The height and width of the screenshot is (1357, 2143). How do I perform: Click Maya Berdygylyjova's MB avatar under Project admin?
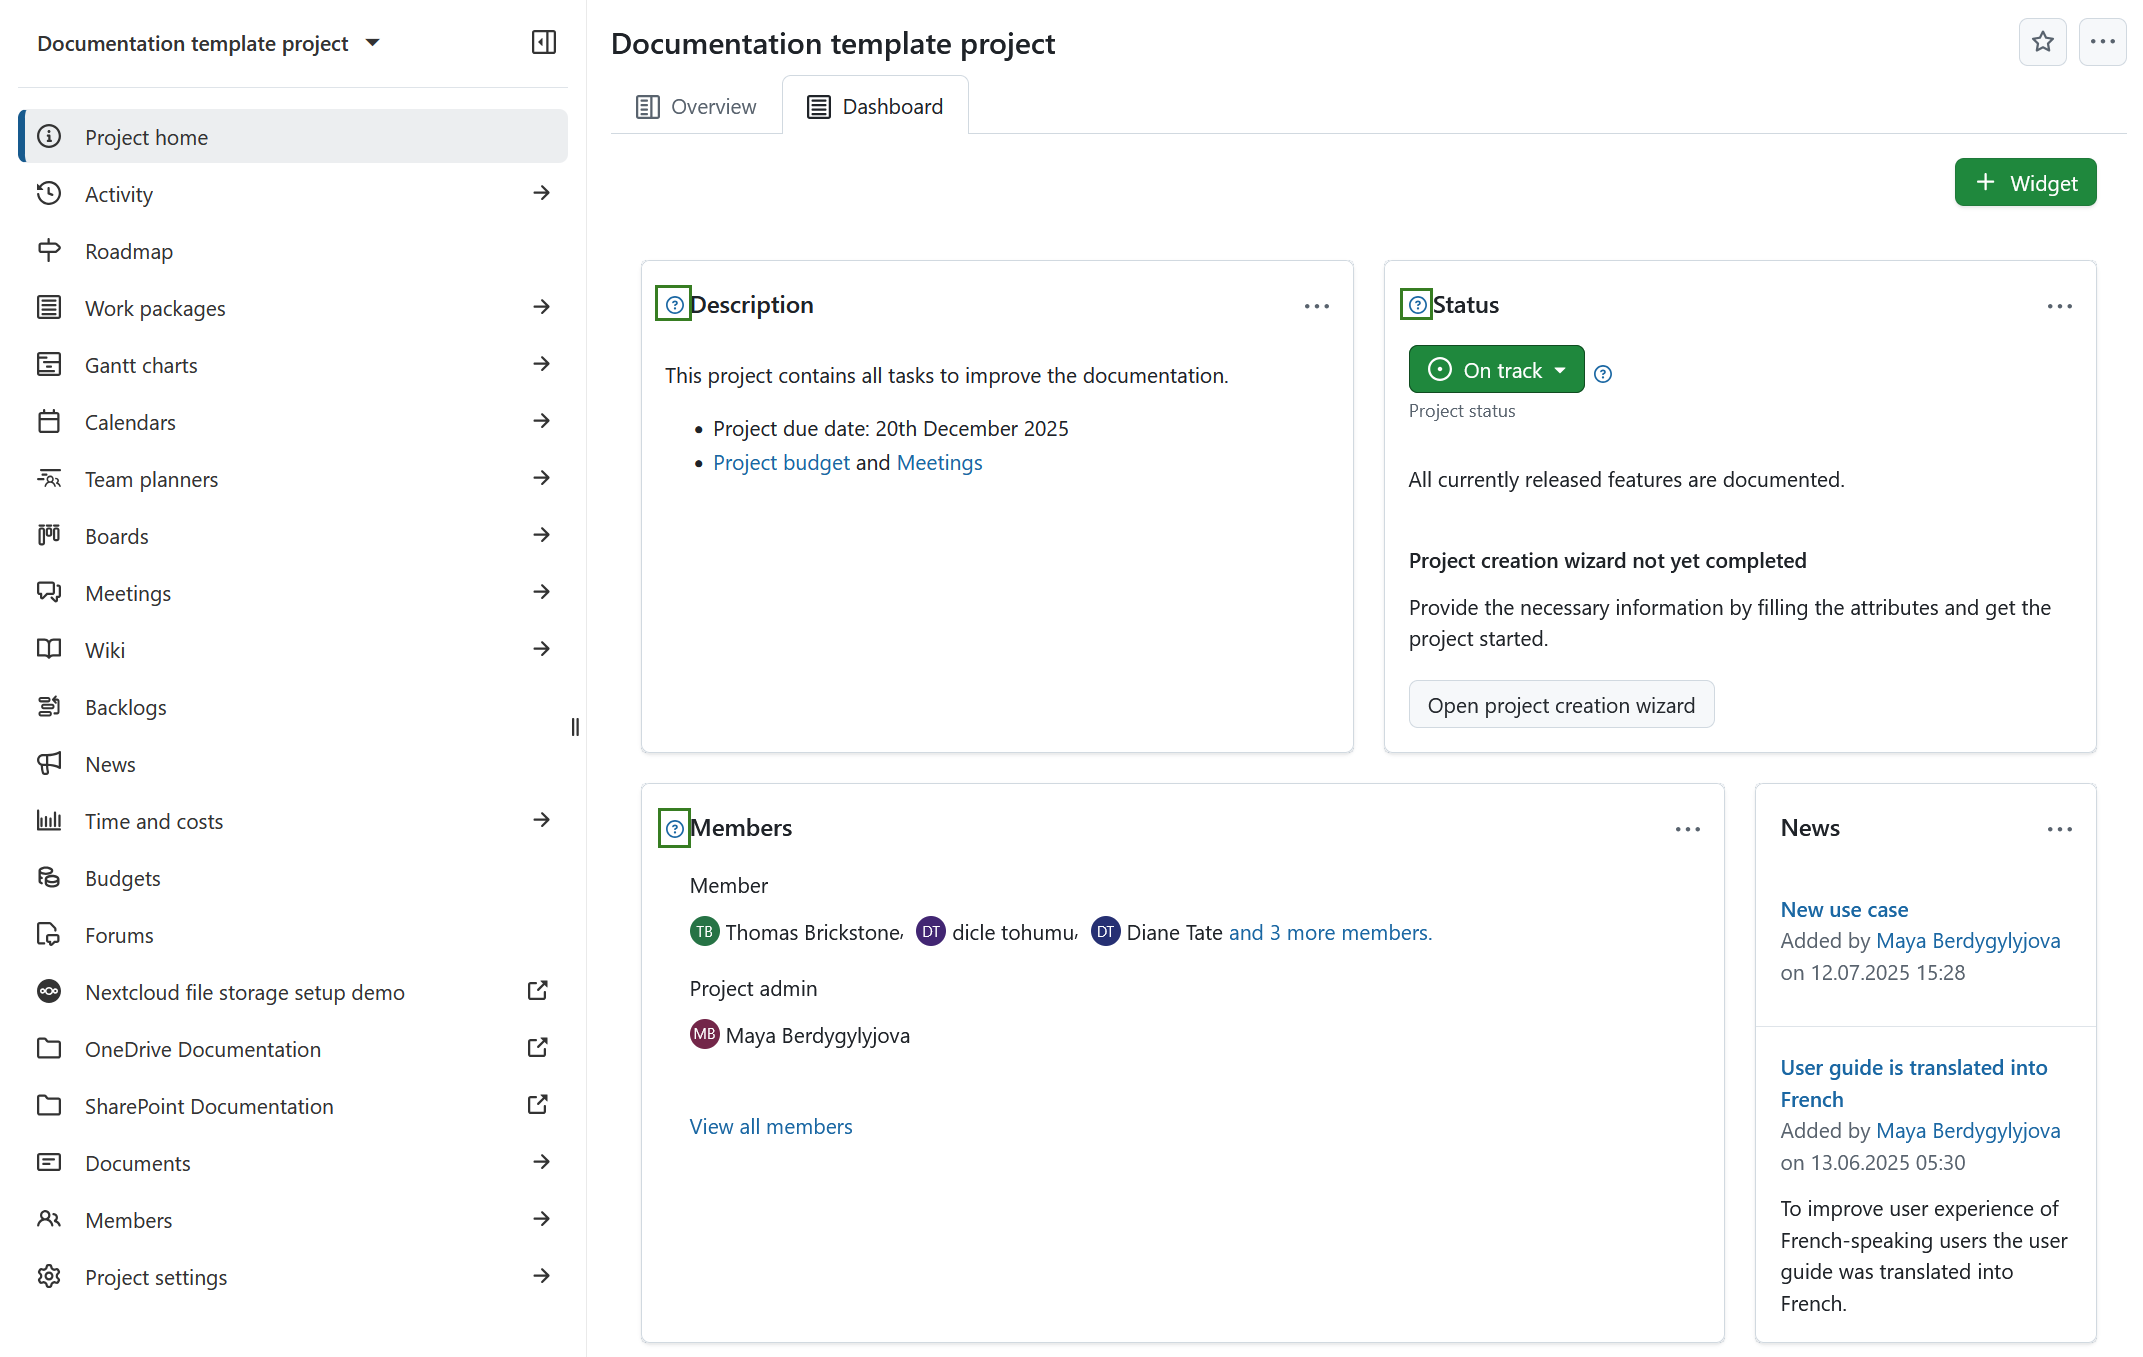point(704,1034)
